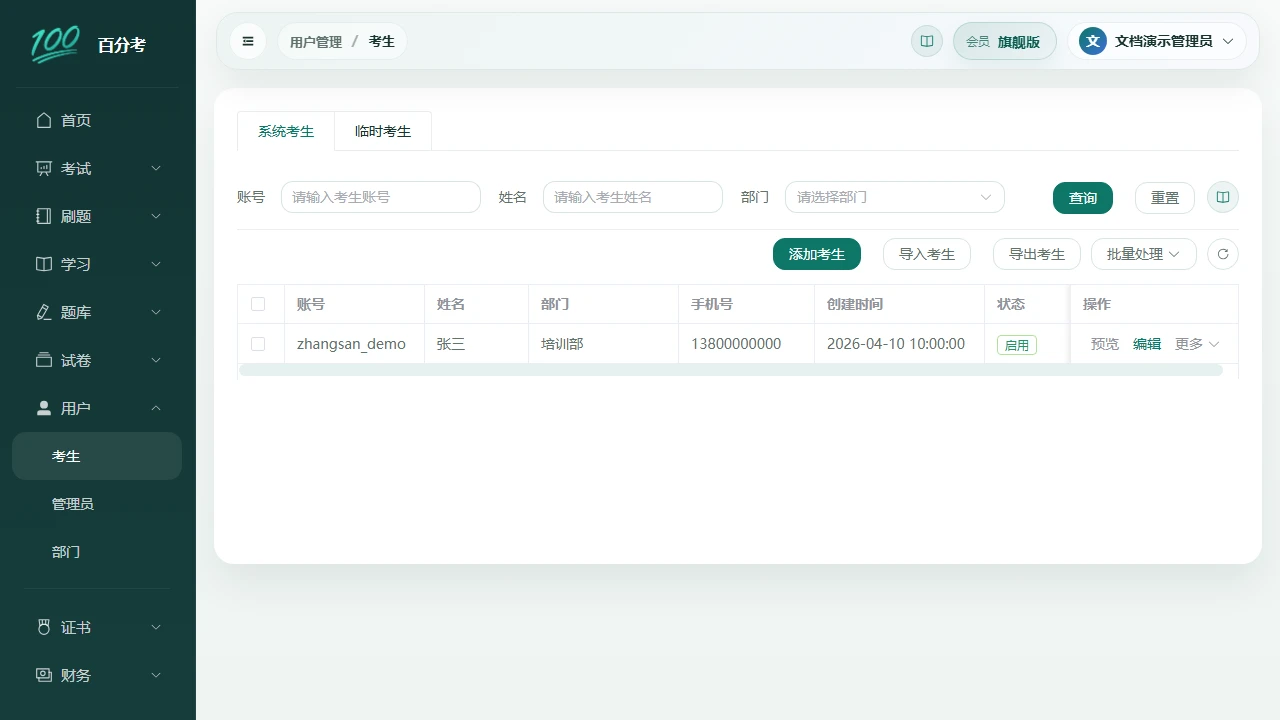Click the practice icon beside 刷题
Viewport: 1280px width, 720px height.
43,216
